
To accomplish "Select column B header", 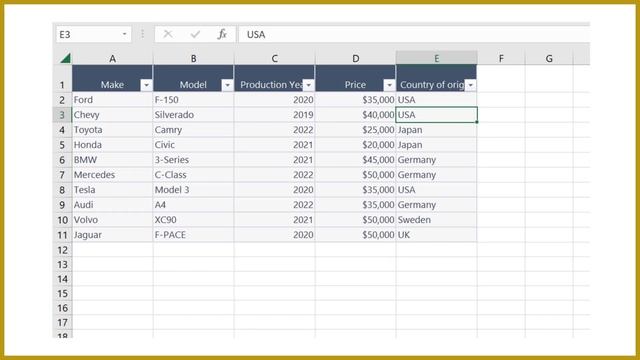I will tap(193, 58).
